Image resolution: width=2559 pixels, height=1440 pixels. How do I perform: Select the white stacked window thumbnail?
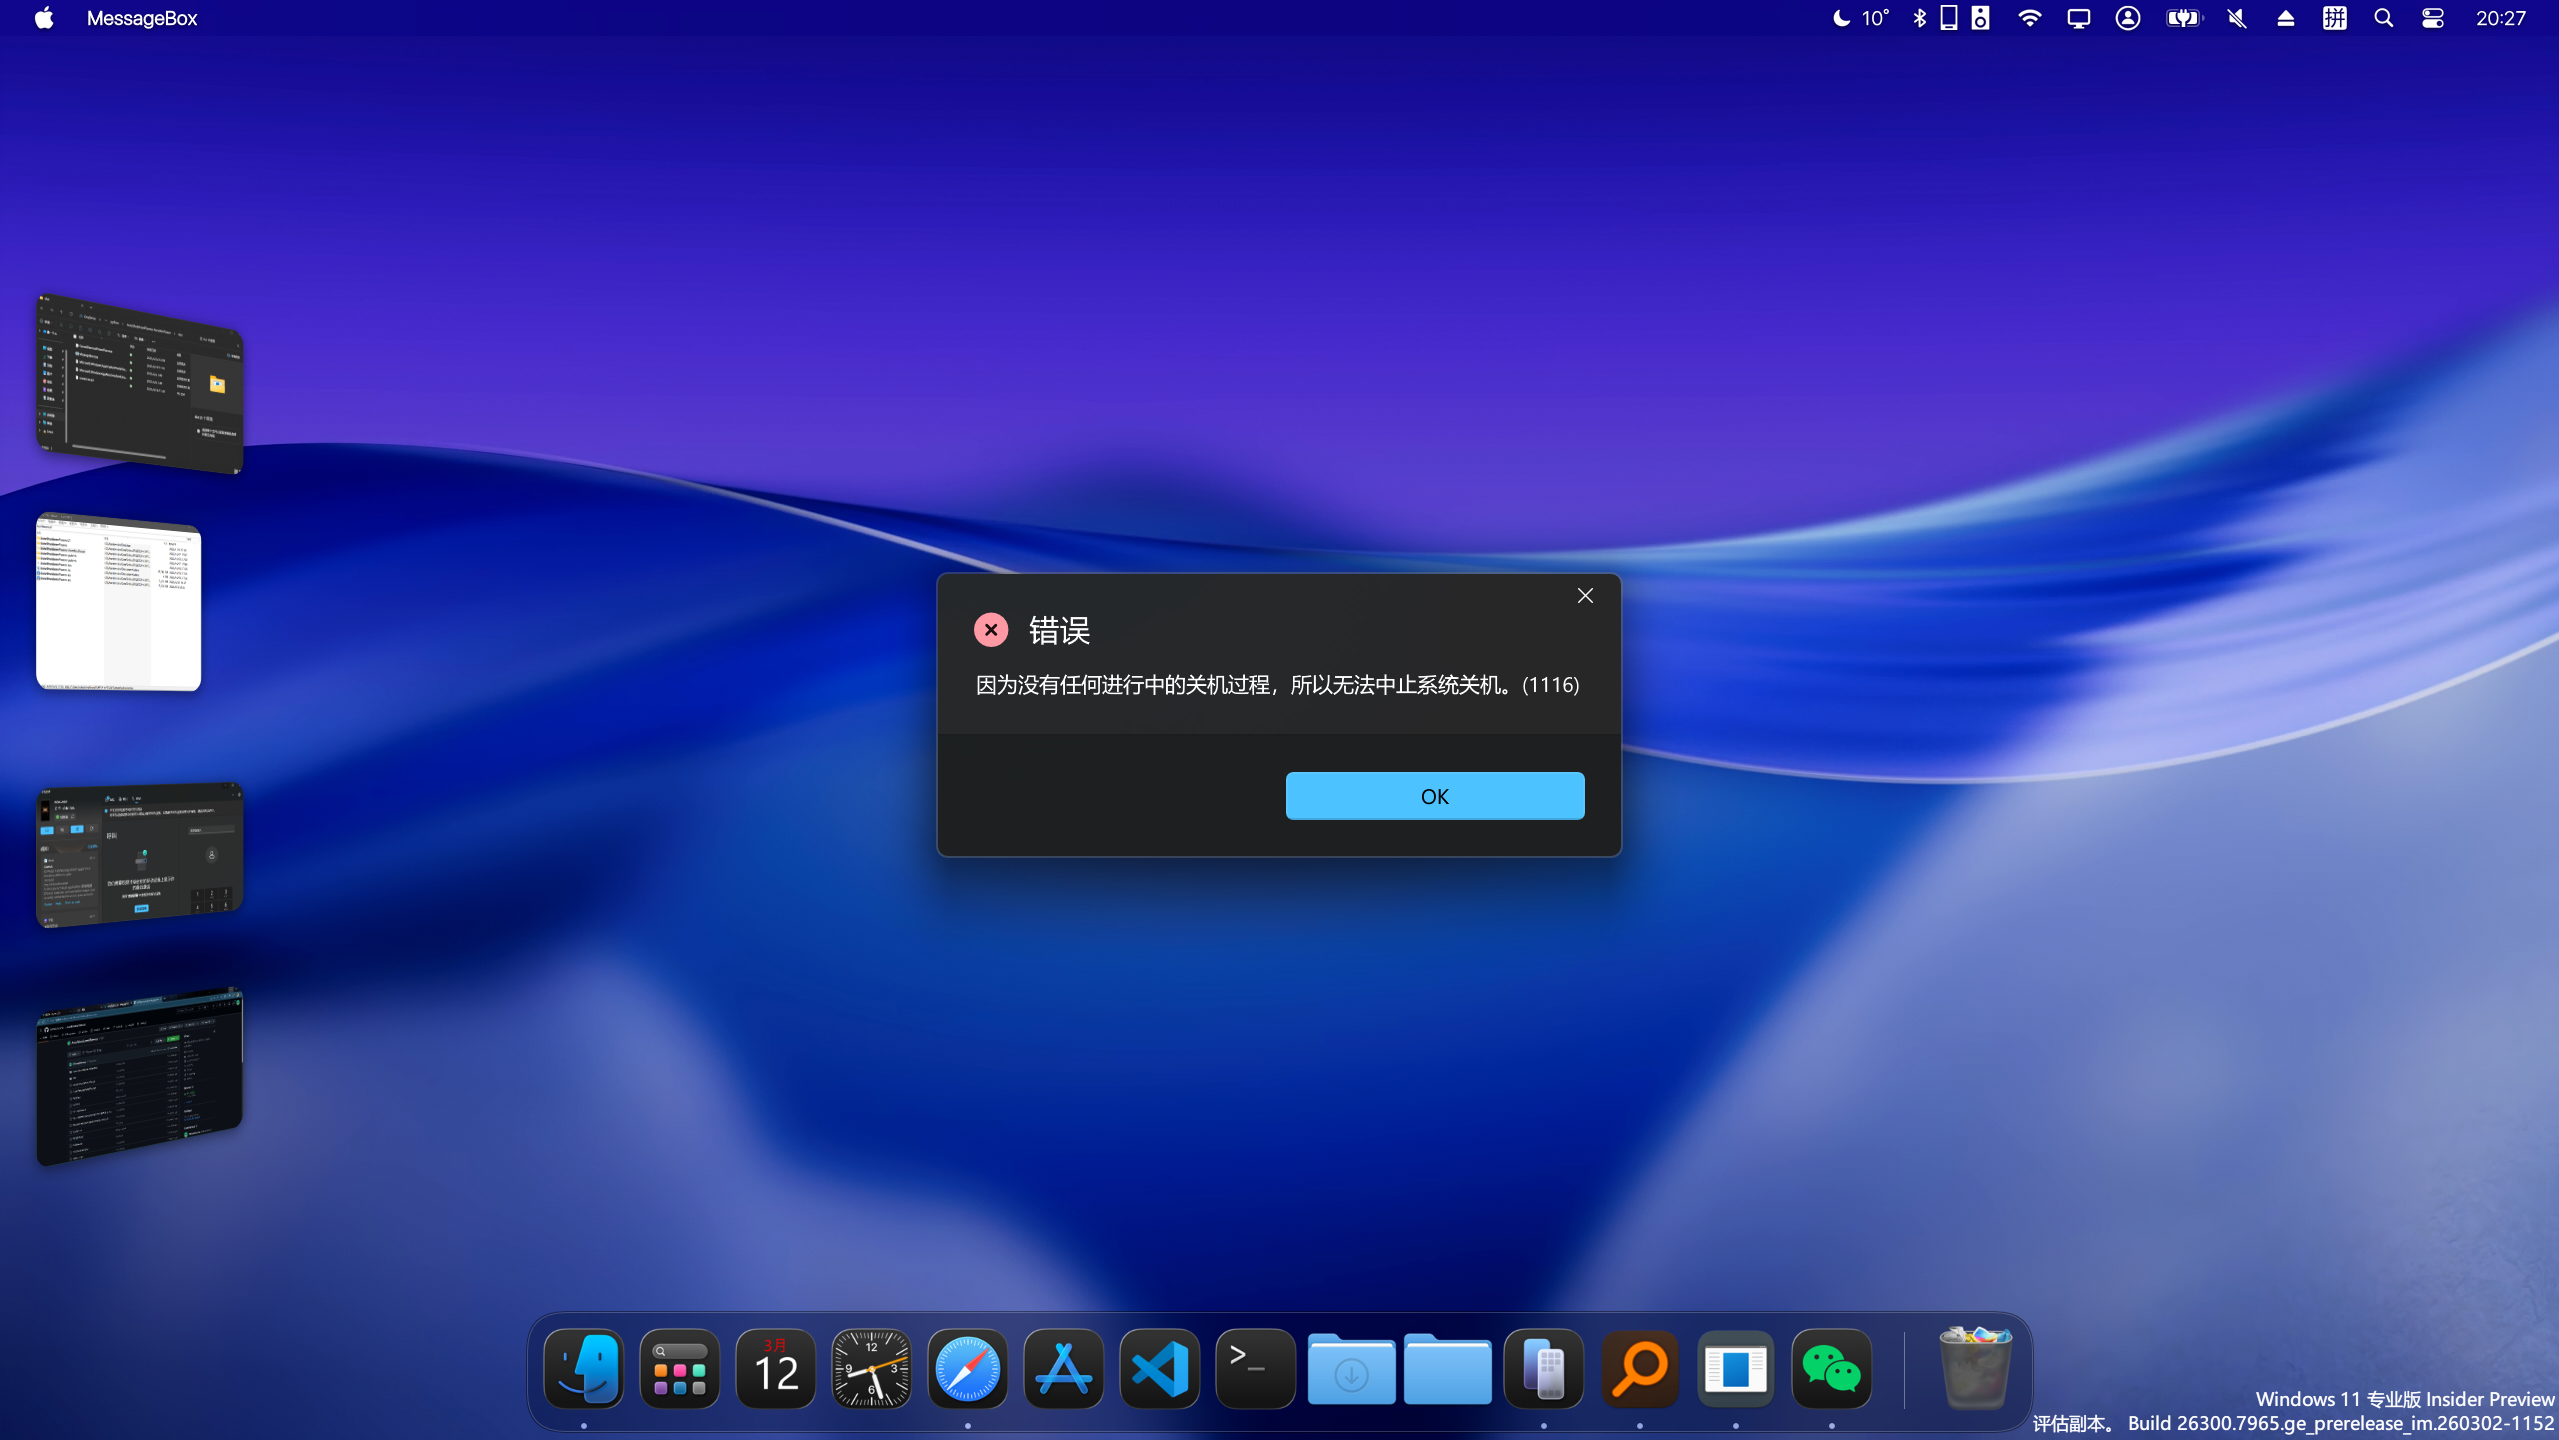click(119, 603)
